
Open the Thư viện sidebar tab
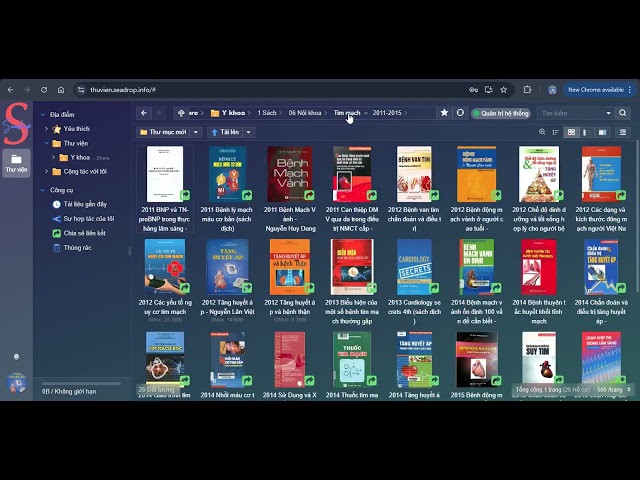pyautogui.click(x=16, y=163)
